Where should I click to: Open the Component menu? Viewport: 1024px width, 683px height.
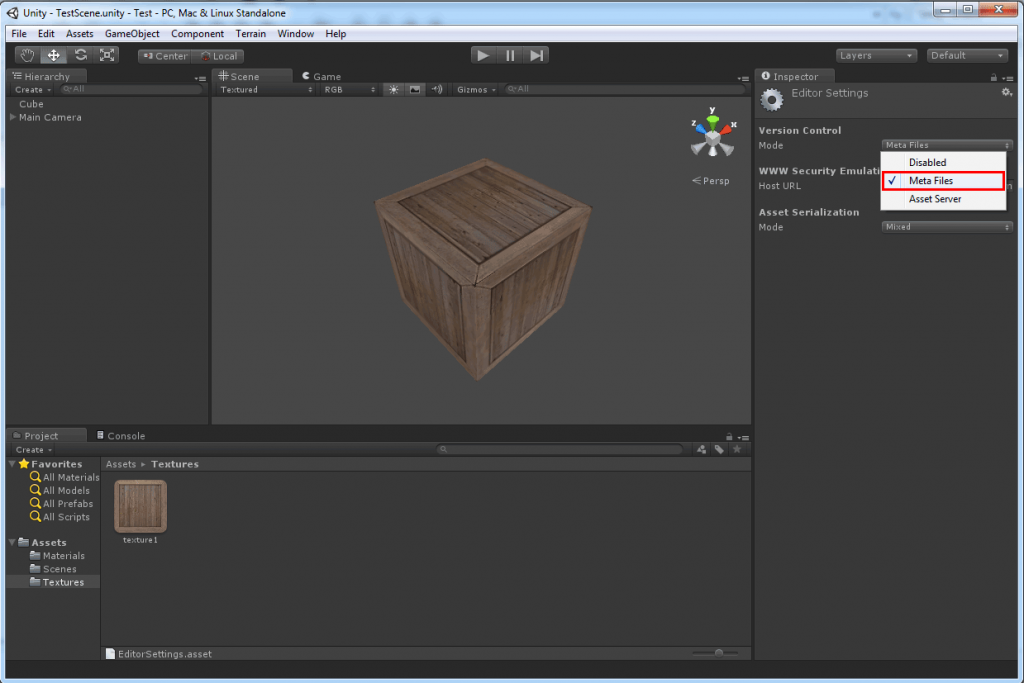[197, 33]
